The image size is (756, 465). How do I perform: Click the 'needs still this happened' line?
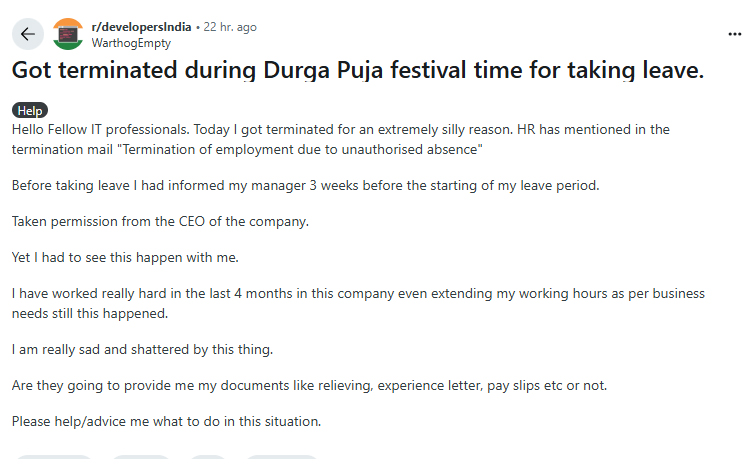click(x=90, y=312)
